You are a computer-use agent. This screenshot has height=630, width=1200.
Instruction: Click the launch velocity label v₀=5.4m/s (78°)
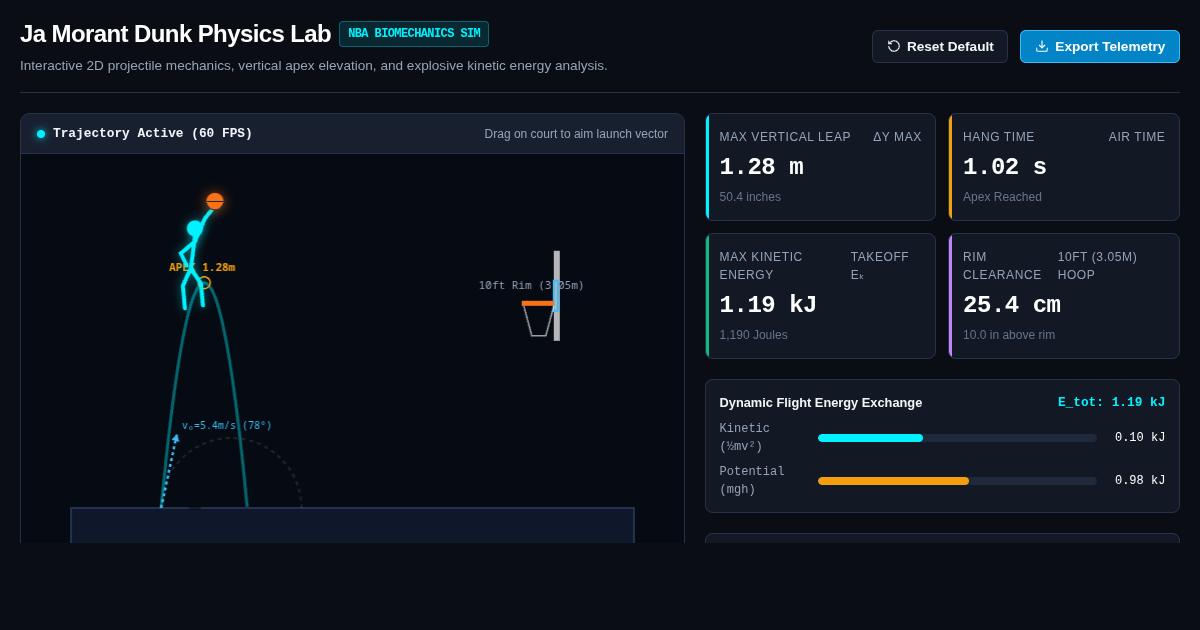227,425
